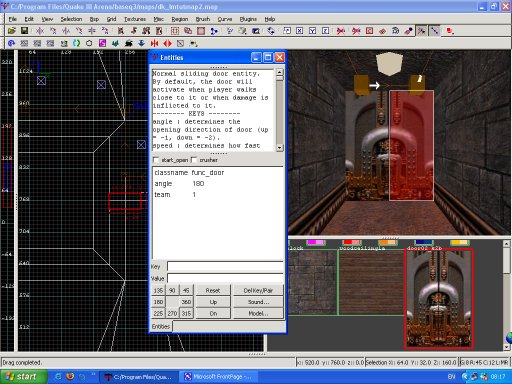Click the scroll down arrow in entity description
Viewport: 512px width, 384px height.
[280, 147]
